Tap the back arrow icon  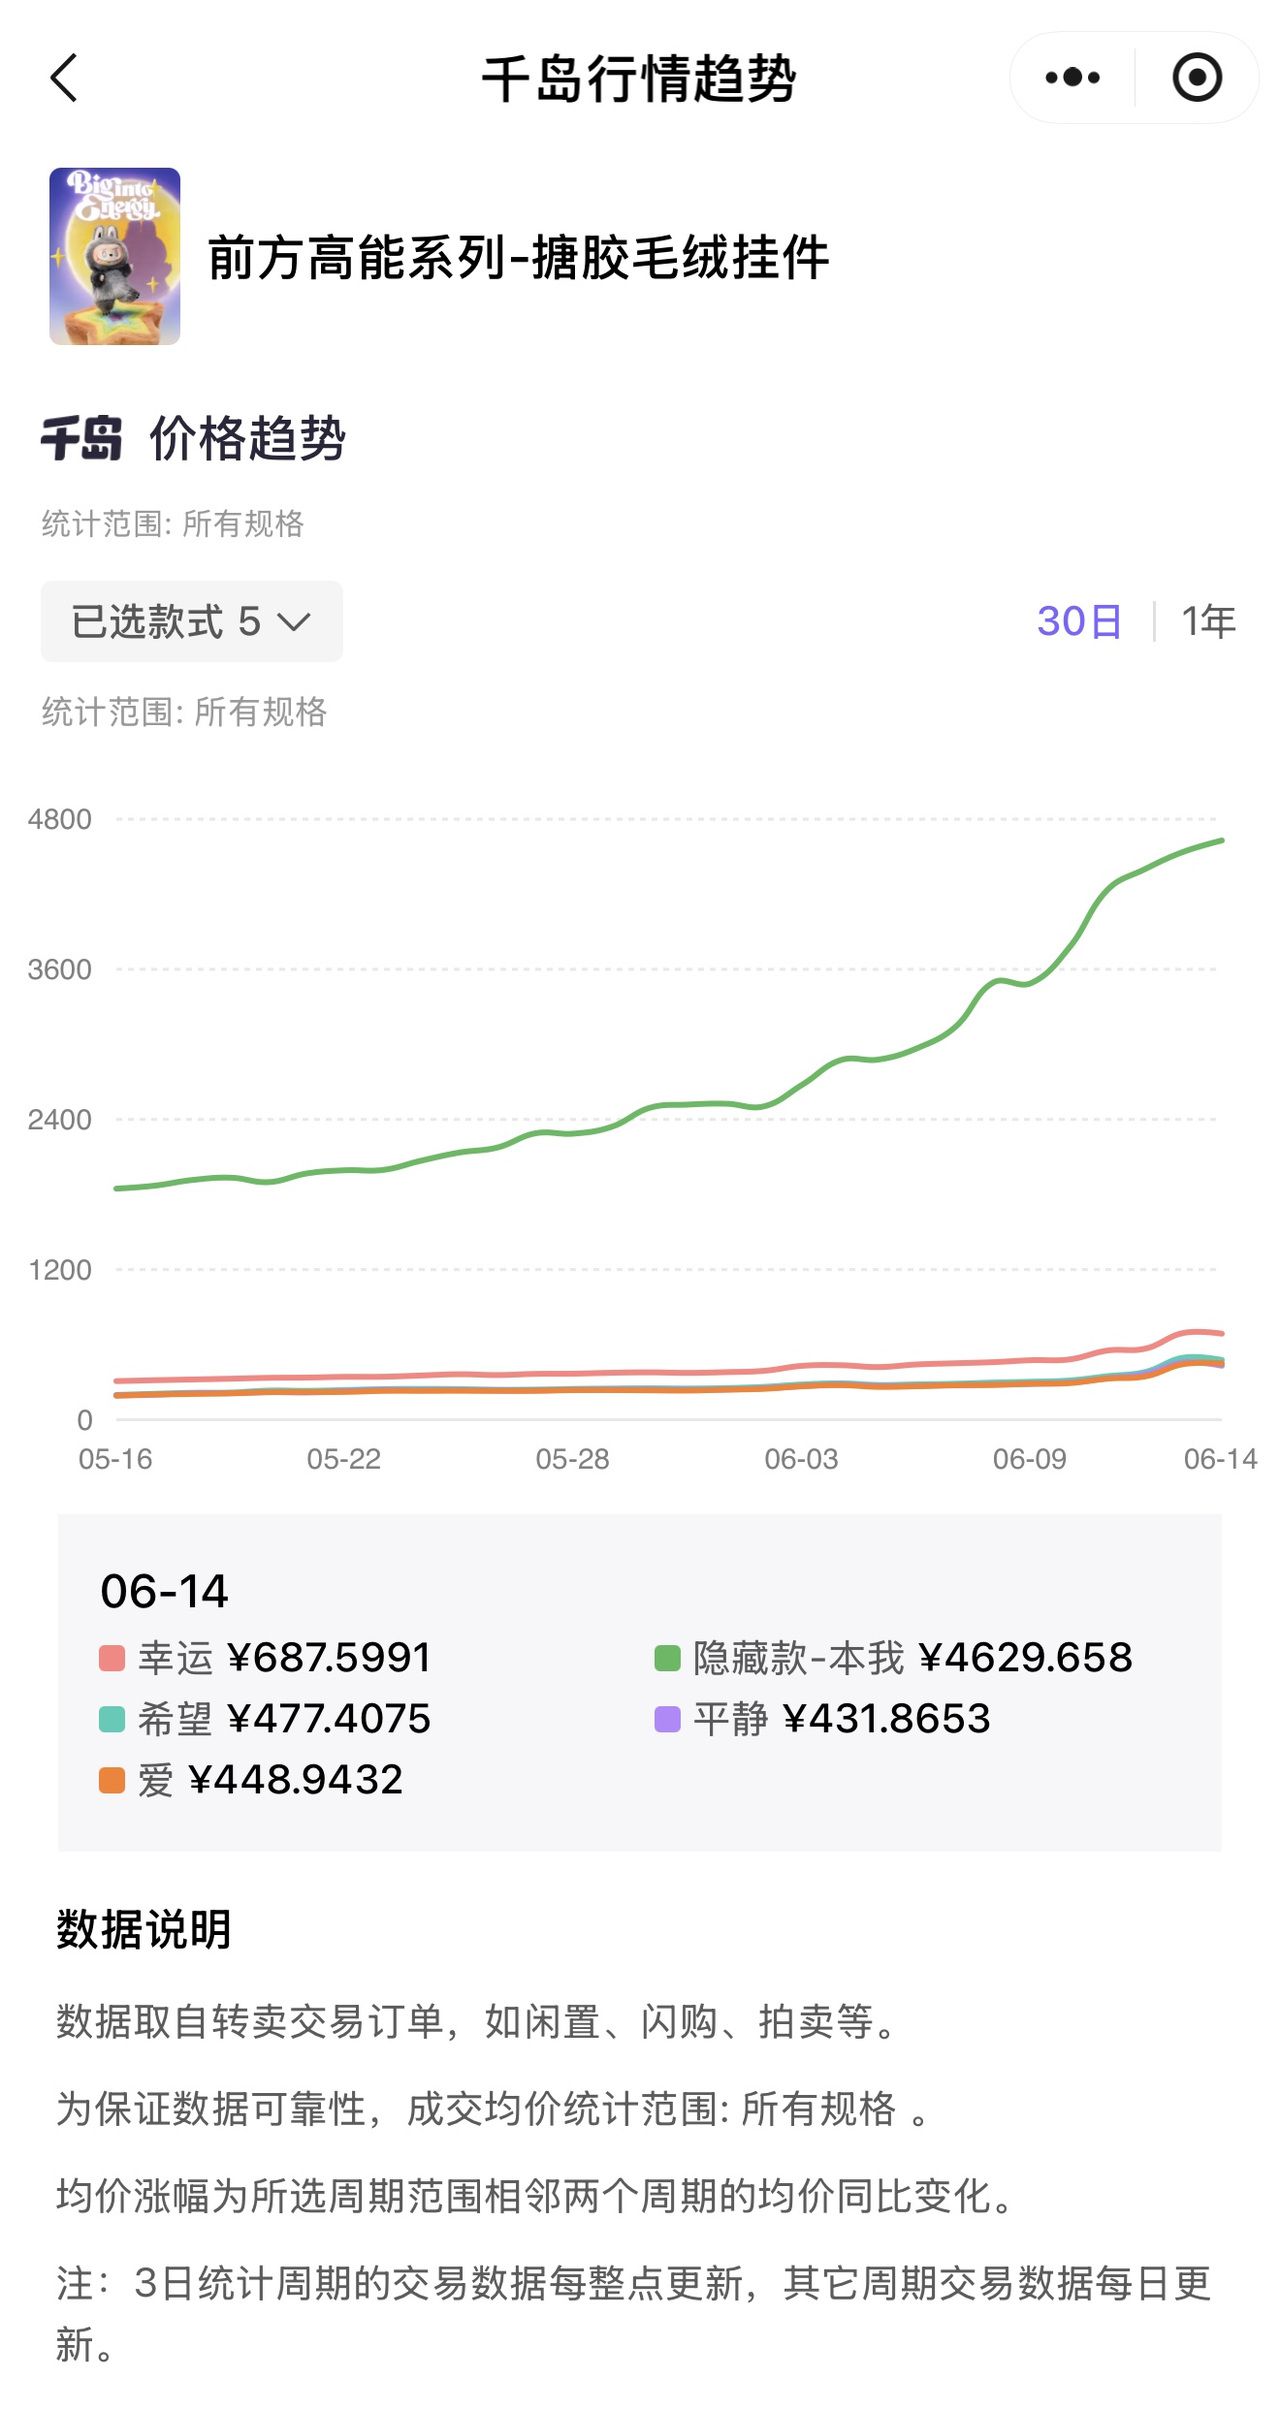point(65,78)
